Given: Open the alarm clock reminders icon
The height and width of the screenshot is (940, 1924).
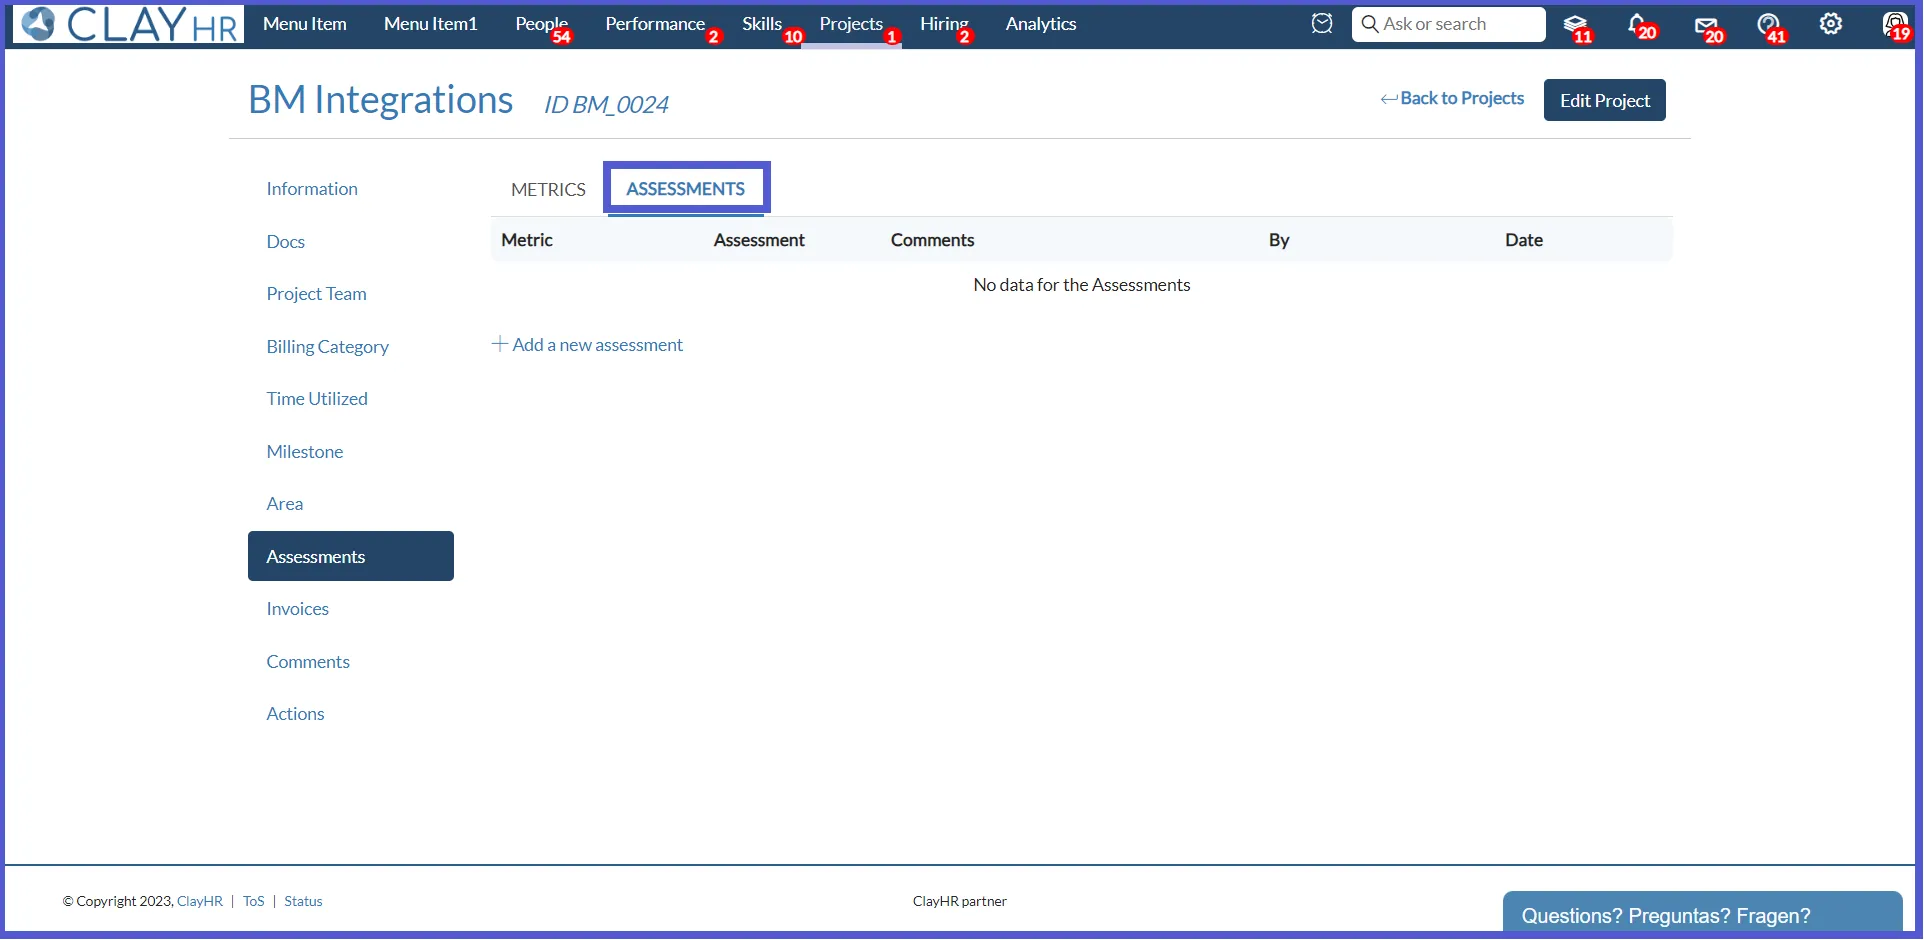Looking at the screenshot, I should click(1322, 23).
